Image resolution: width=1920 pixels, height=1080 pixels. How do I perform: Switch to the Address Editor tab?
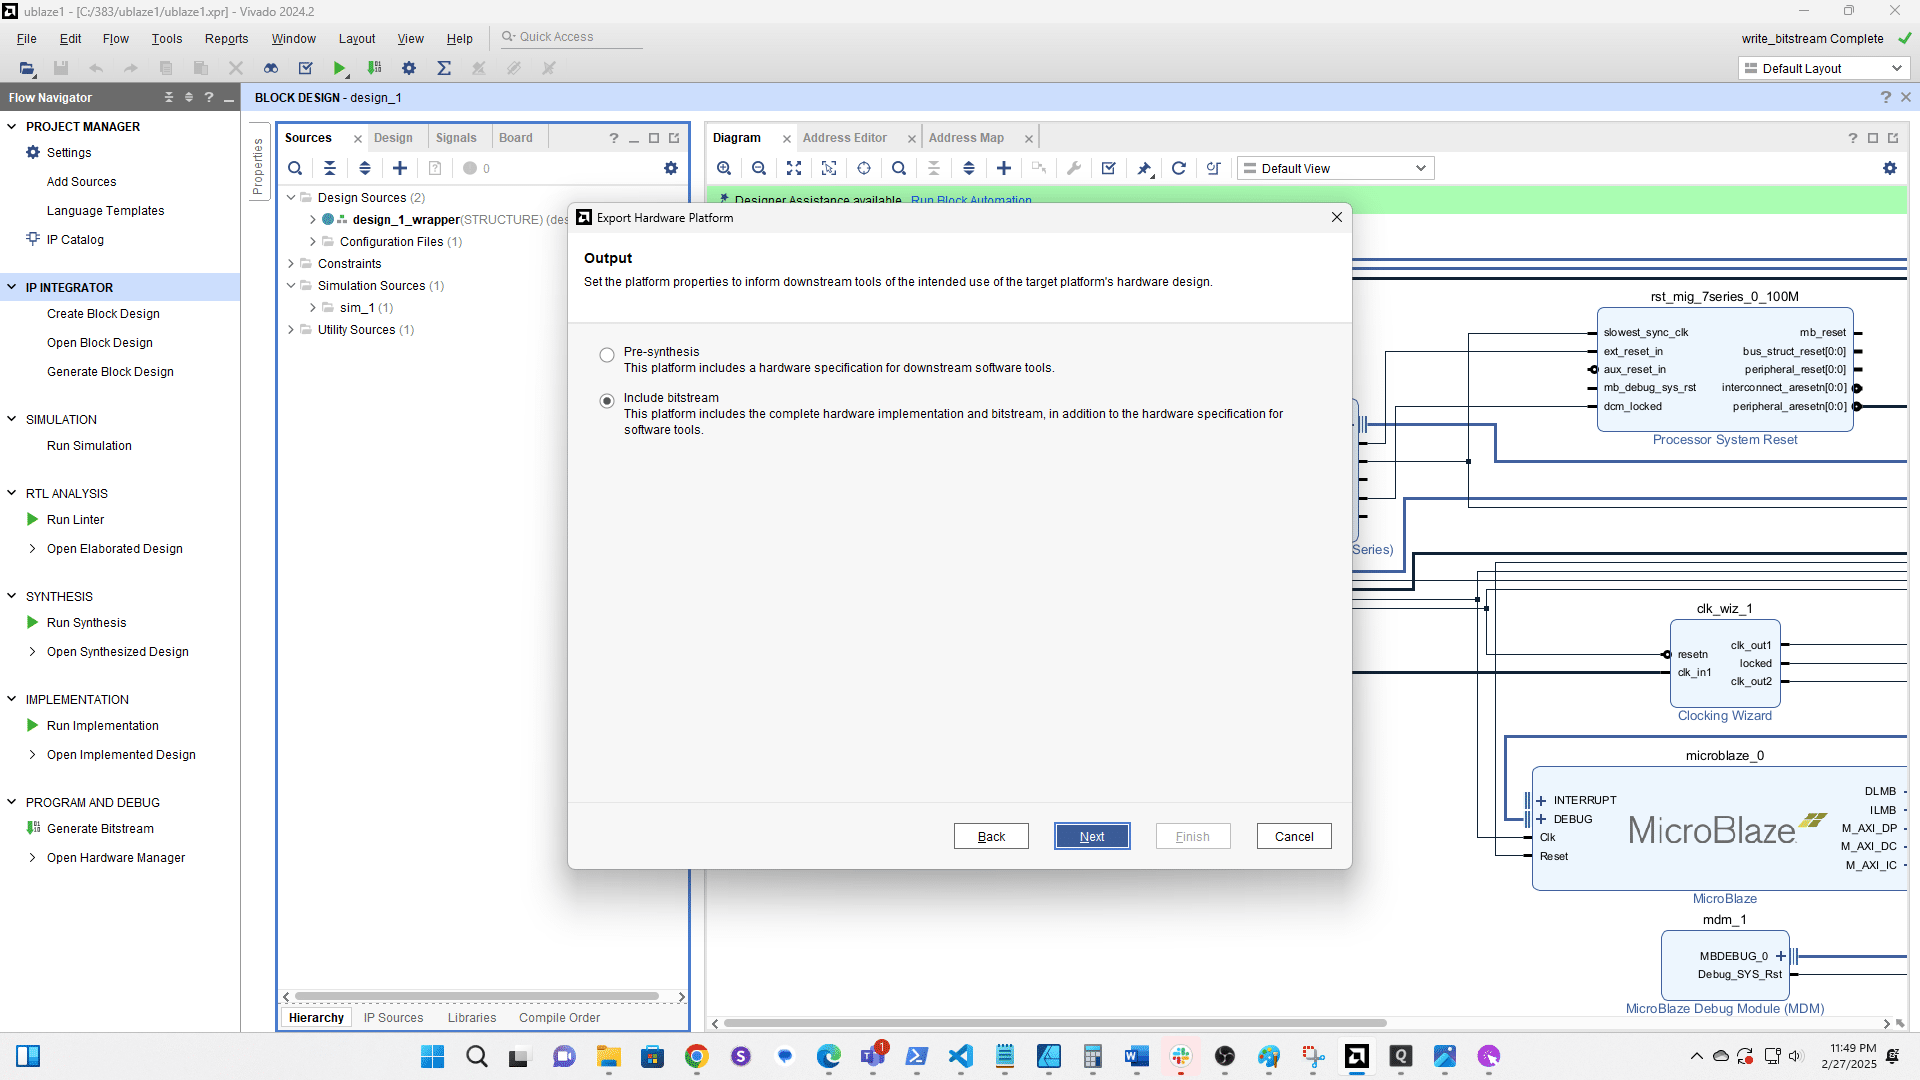(x=845, y=137)
